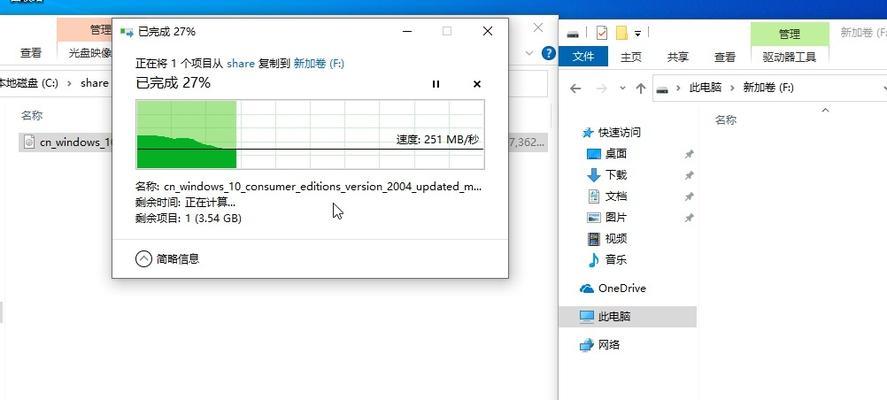Open 查看 tab in the left window
This screenshot has height=400, width=887.
click(31, 53)
